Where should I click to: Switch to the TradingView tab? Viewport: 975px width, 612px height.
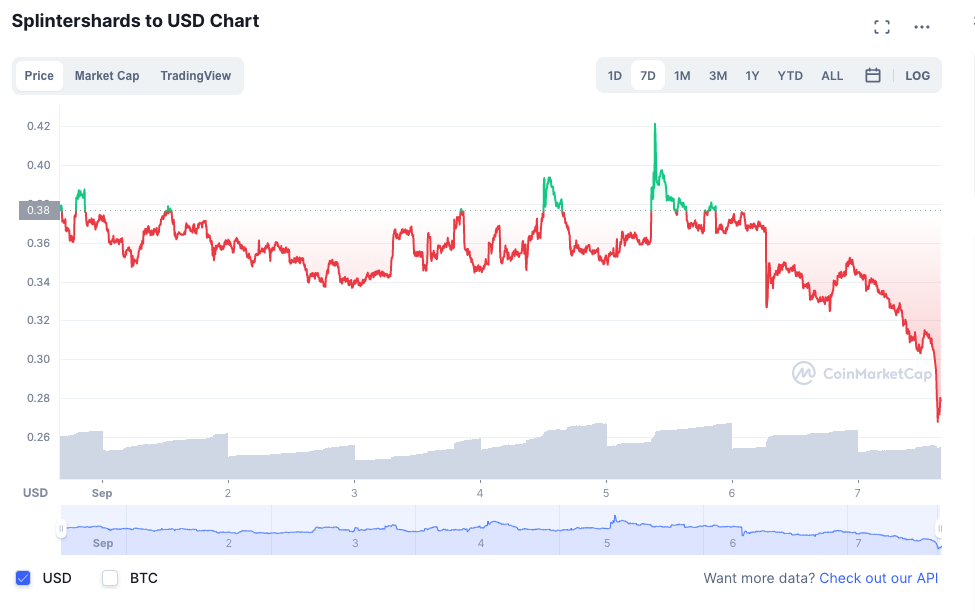coord(195,76)
